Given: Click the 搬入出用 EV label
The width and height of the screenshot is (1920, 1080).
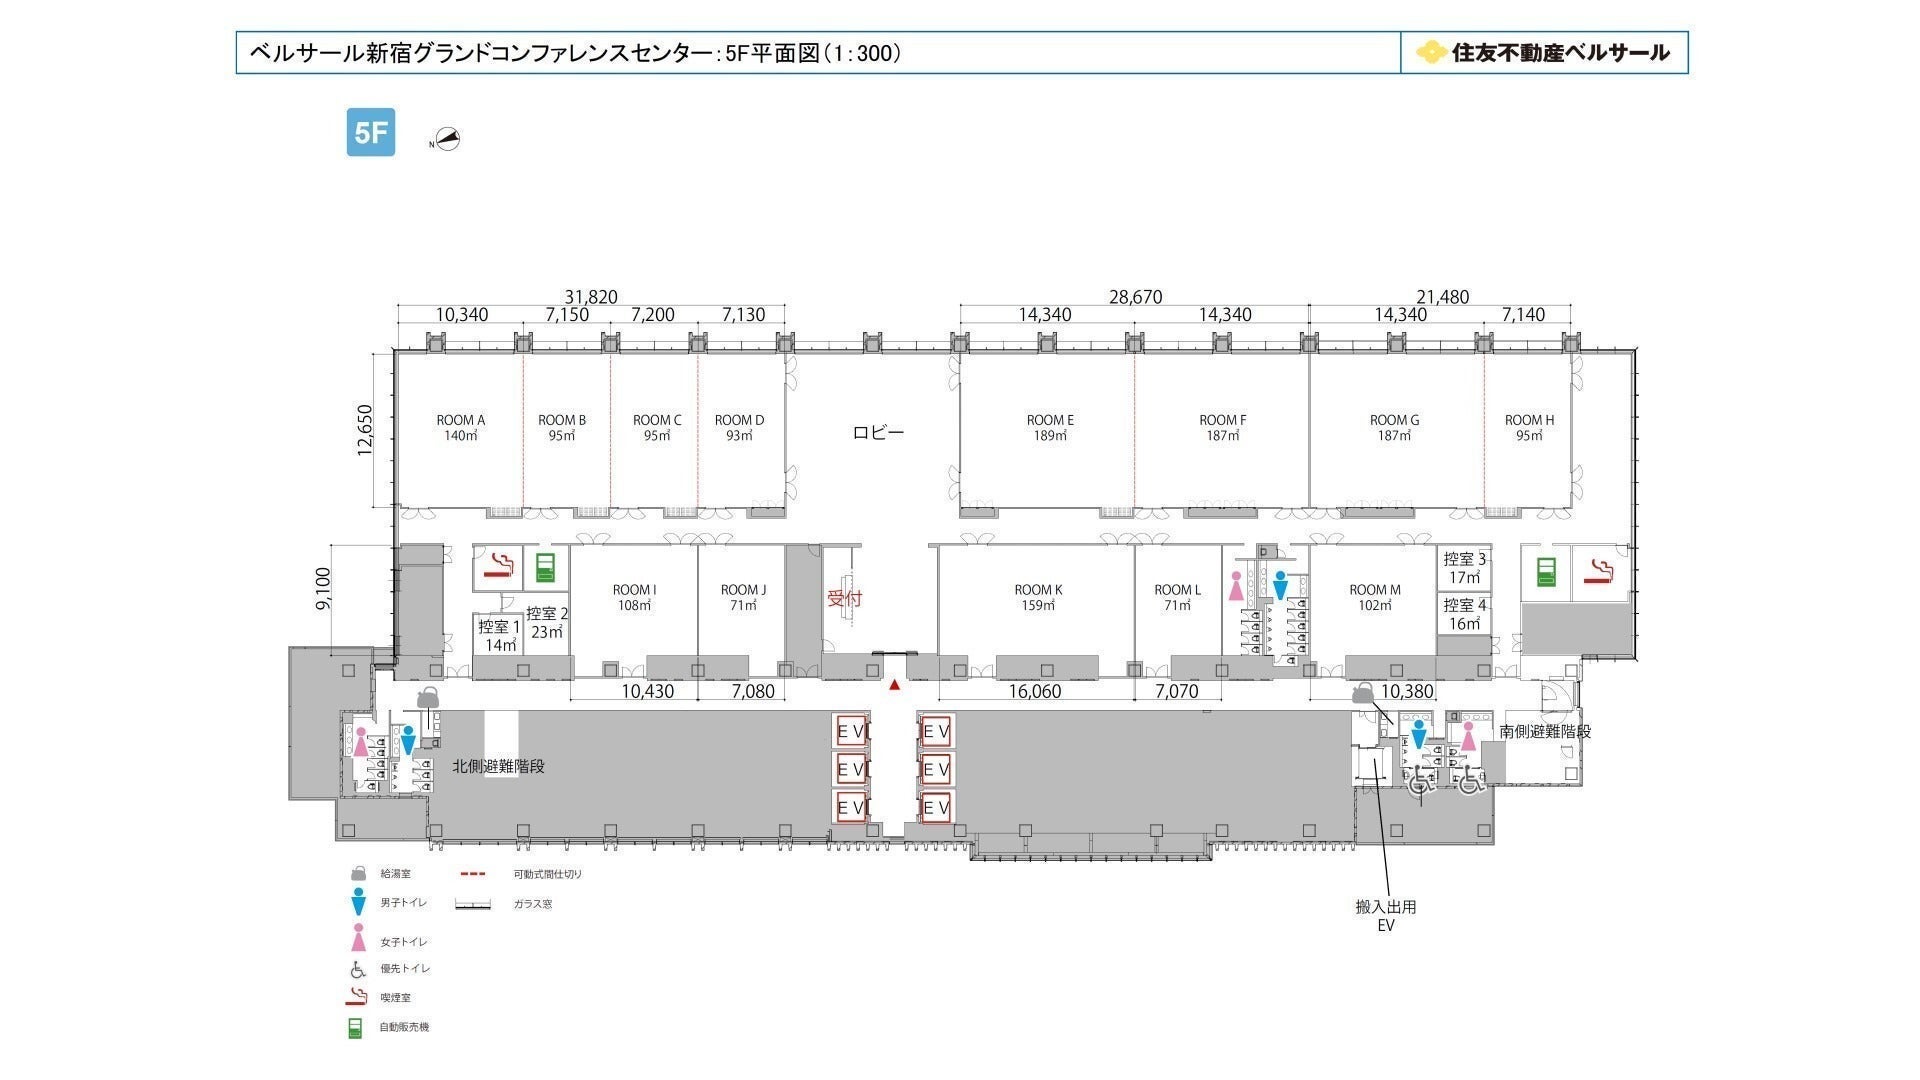Looking at the screenshot, I should (x=1385, y=915).
